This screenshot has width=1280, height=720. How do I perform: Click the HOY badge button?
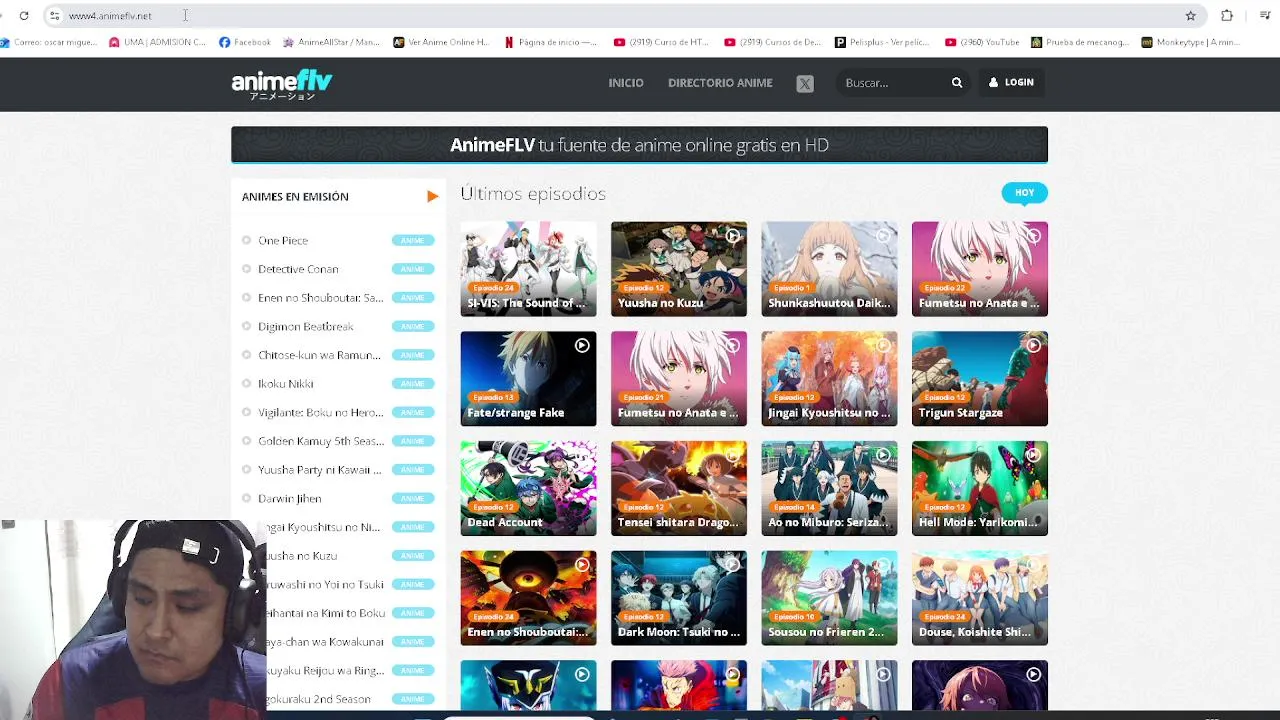point(1025,193)
